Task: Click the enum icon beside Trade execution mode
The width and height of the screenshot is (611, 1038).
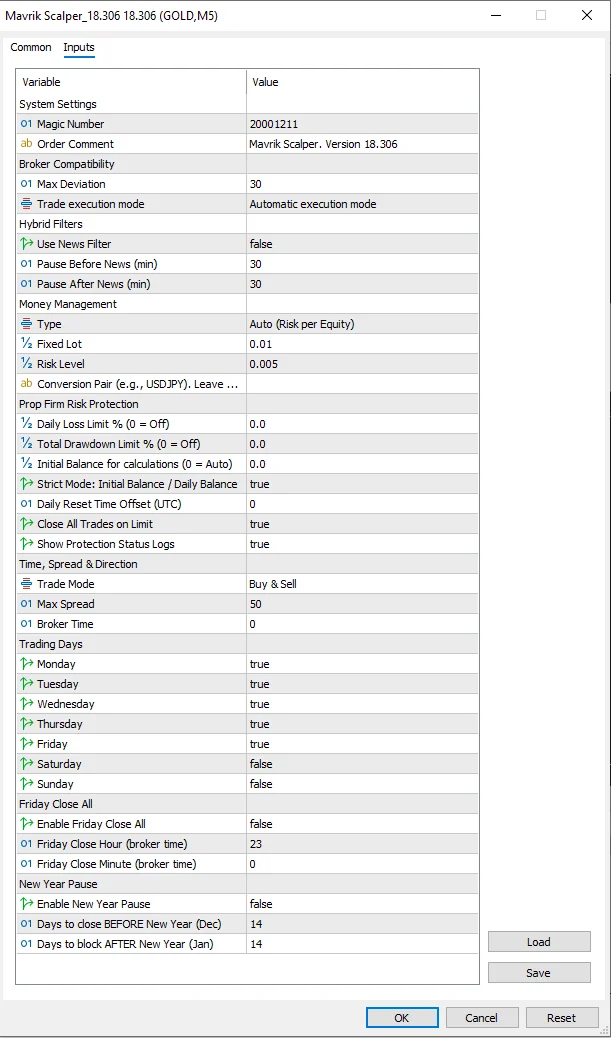Action: click(26, 204)
